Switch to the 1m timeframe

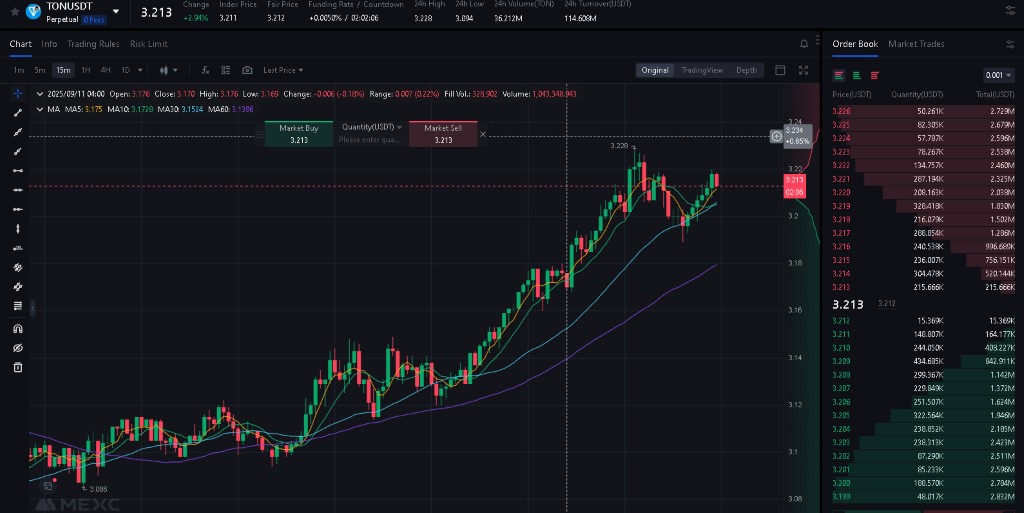coord(19,70)
